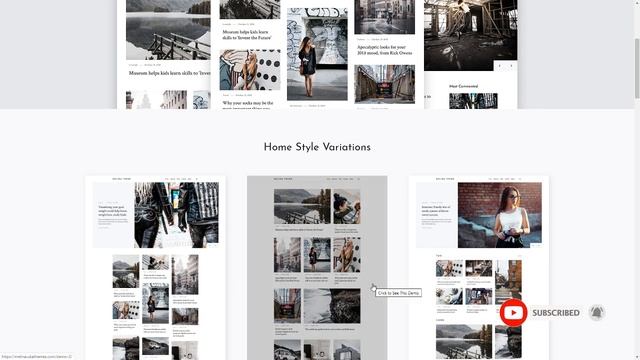Image resolution: width=640 pixels, height=360 pixels.
Task: Click the "Home Style Variations" heading
Action: 317,147
